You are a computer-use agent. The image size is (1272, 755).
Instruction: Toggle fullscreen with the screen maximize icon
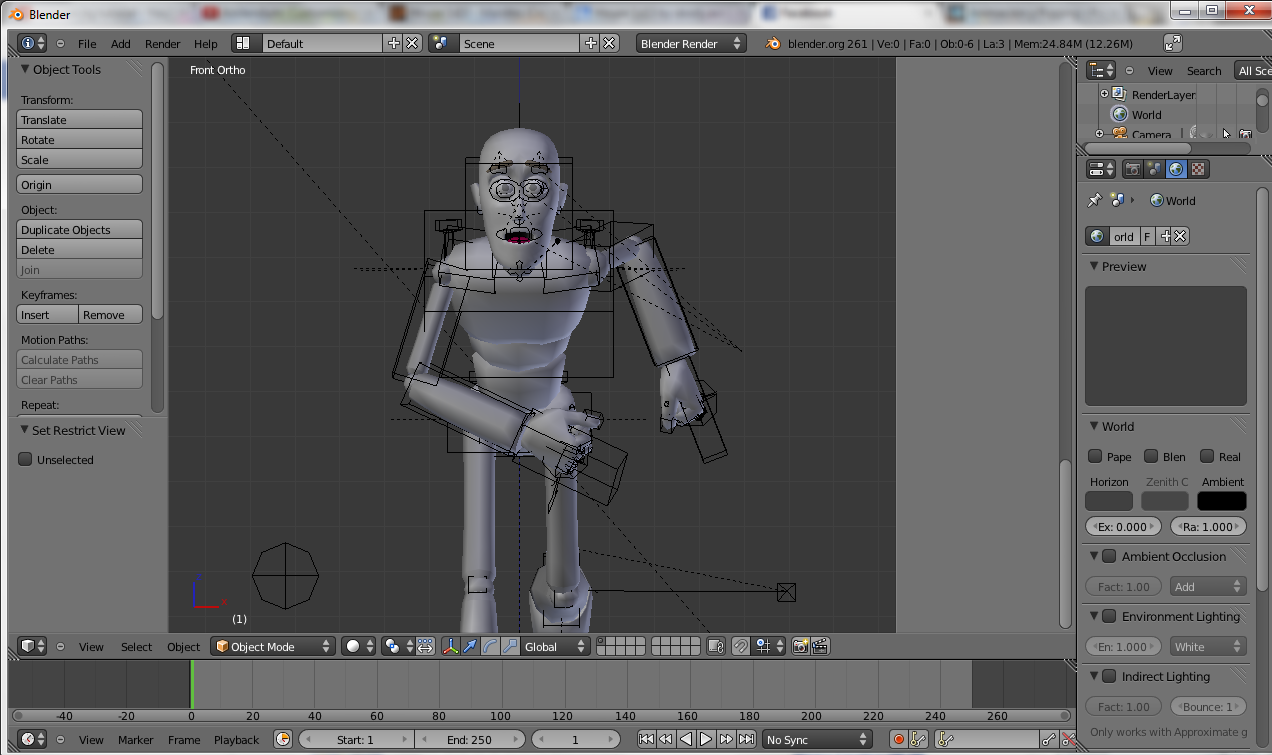click(1173, 43)
